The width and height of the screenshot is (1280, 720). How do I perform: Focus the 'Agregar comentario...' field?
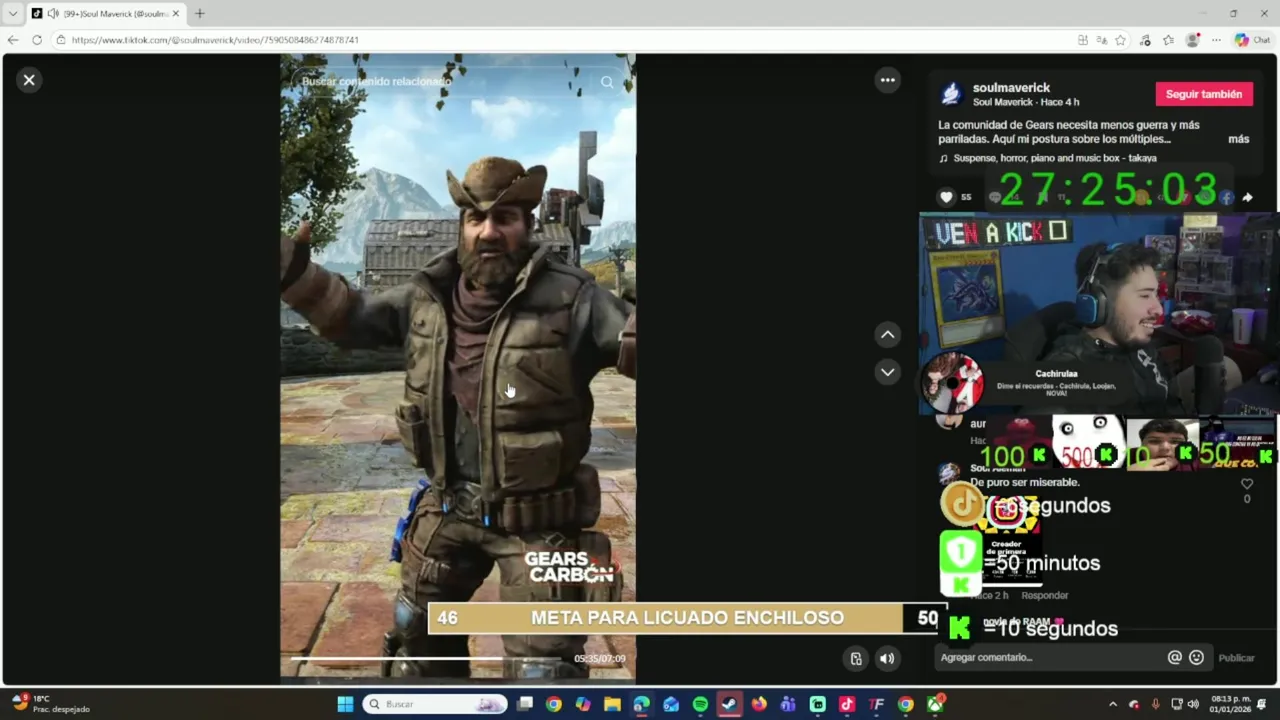(x=1050, y=657)
